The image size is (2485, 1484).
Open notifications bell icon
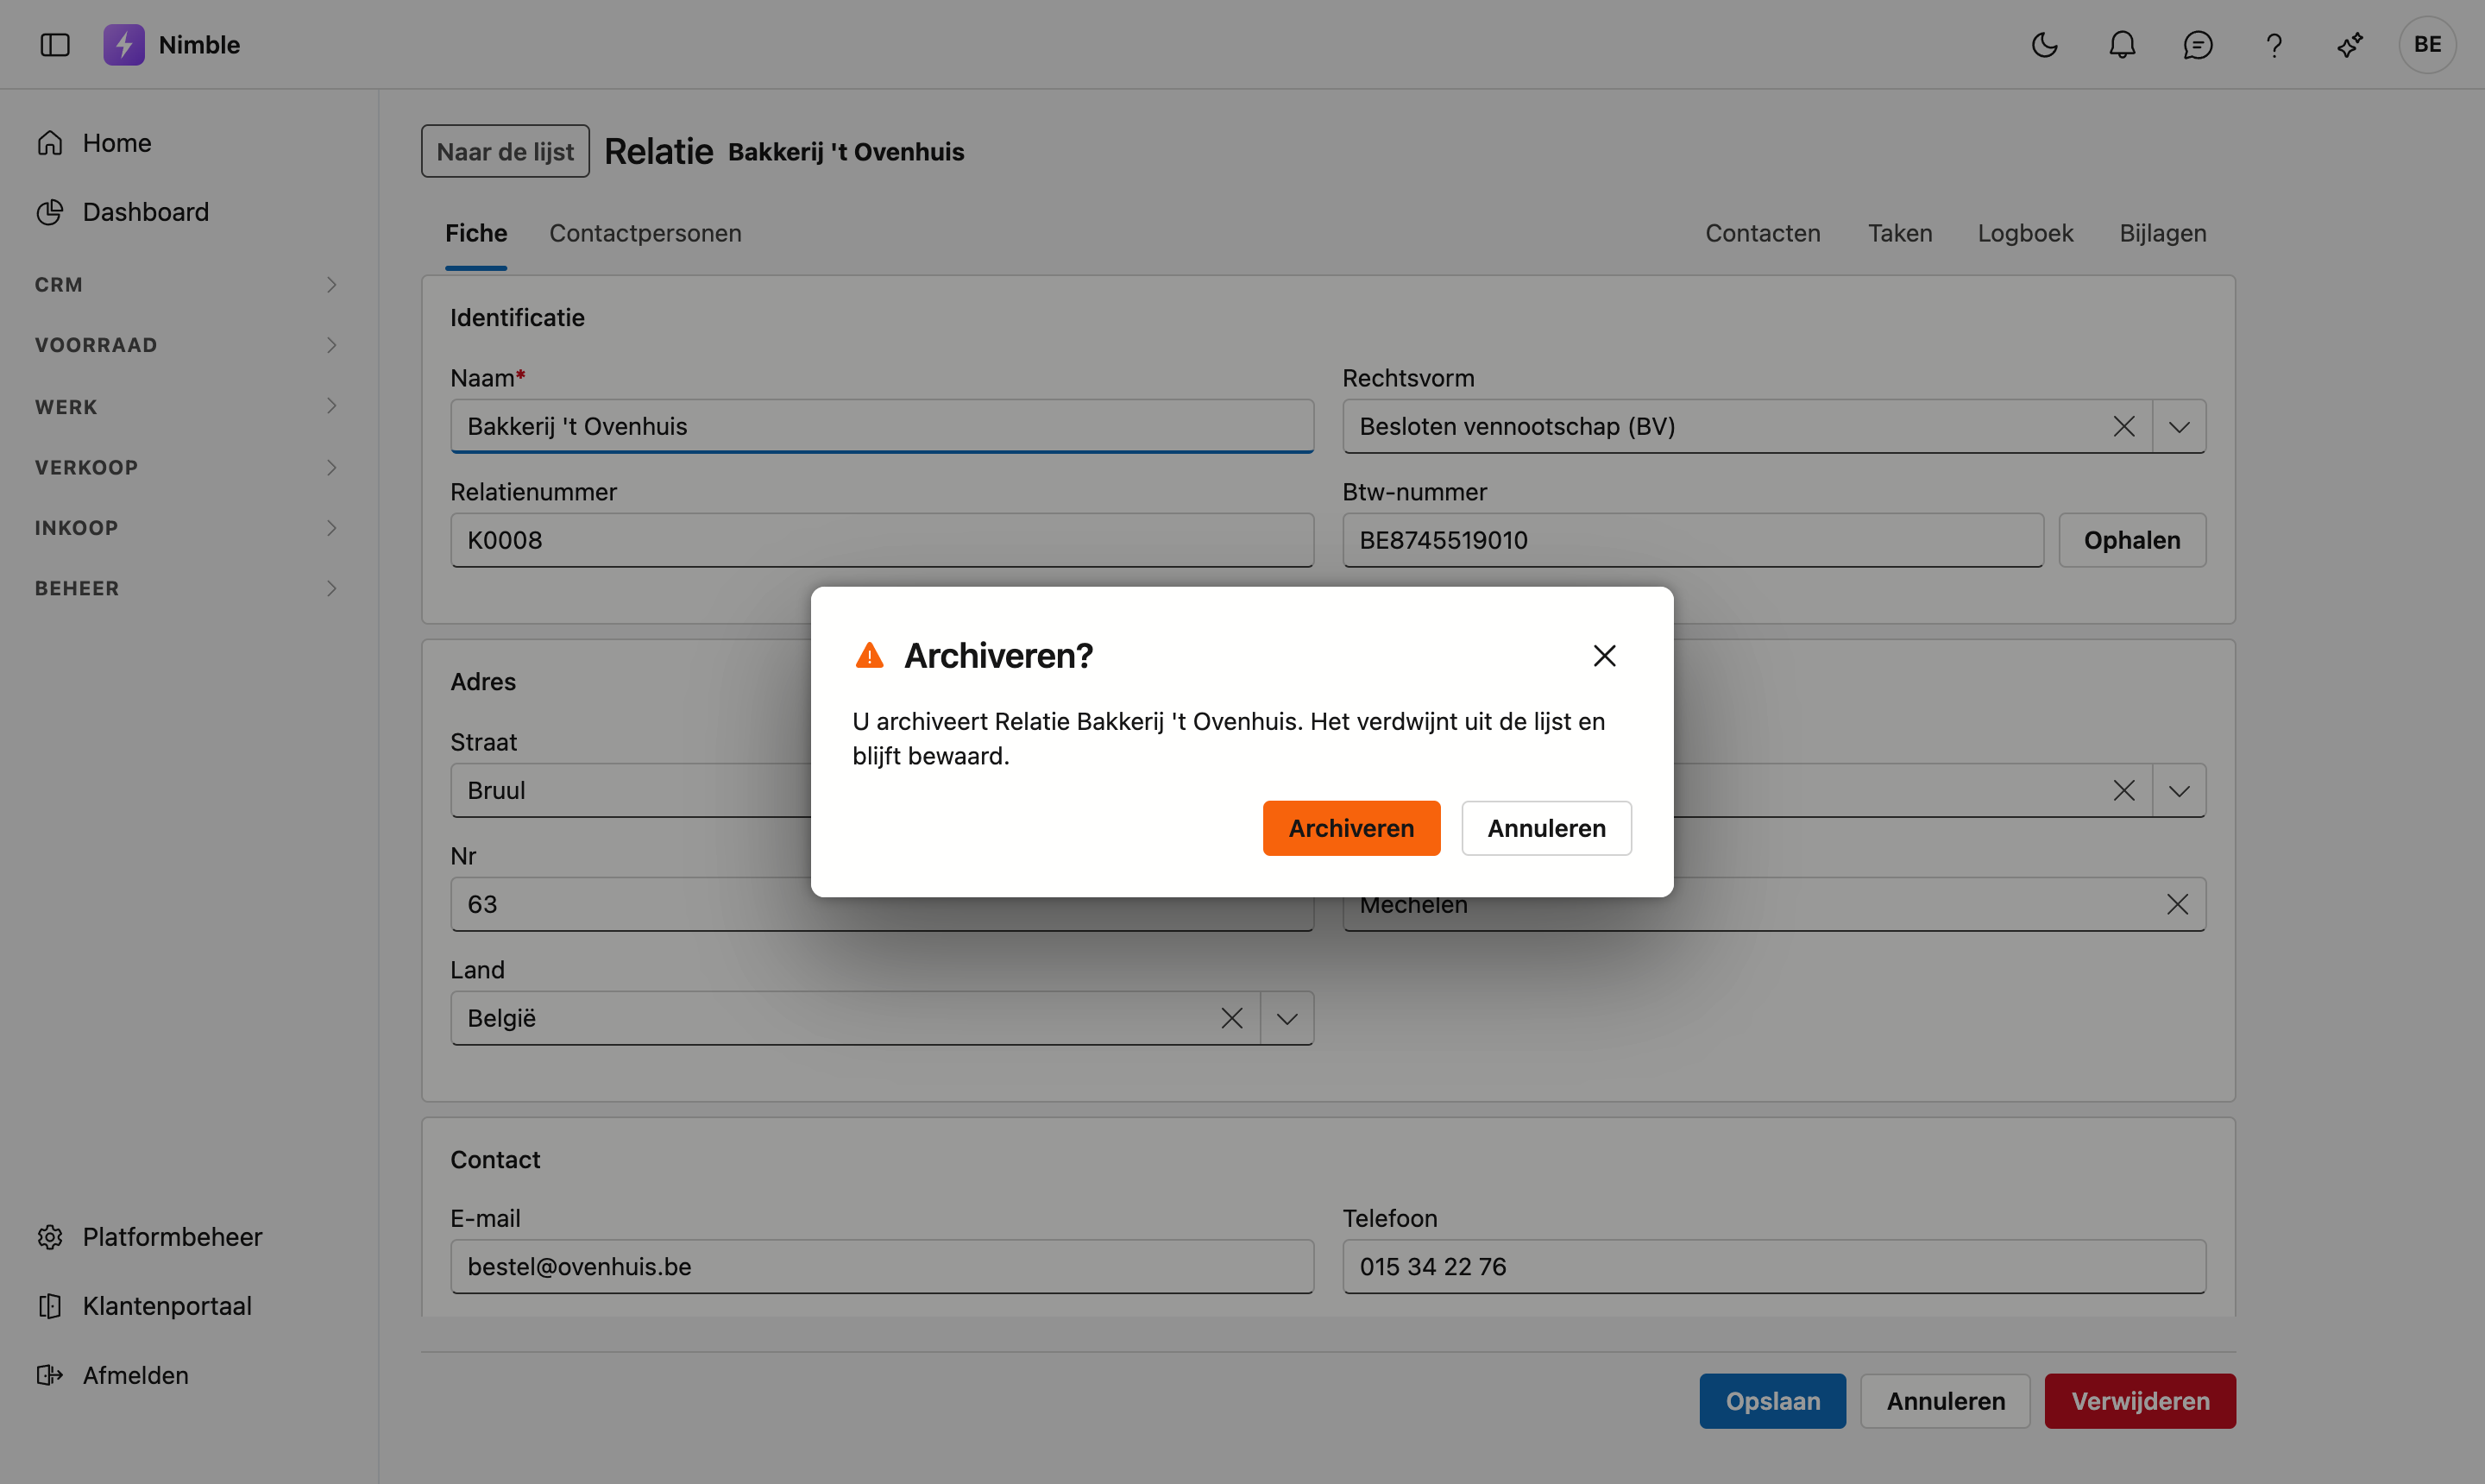click(x=2122, y=45)
